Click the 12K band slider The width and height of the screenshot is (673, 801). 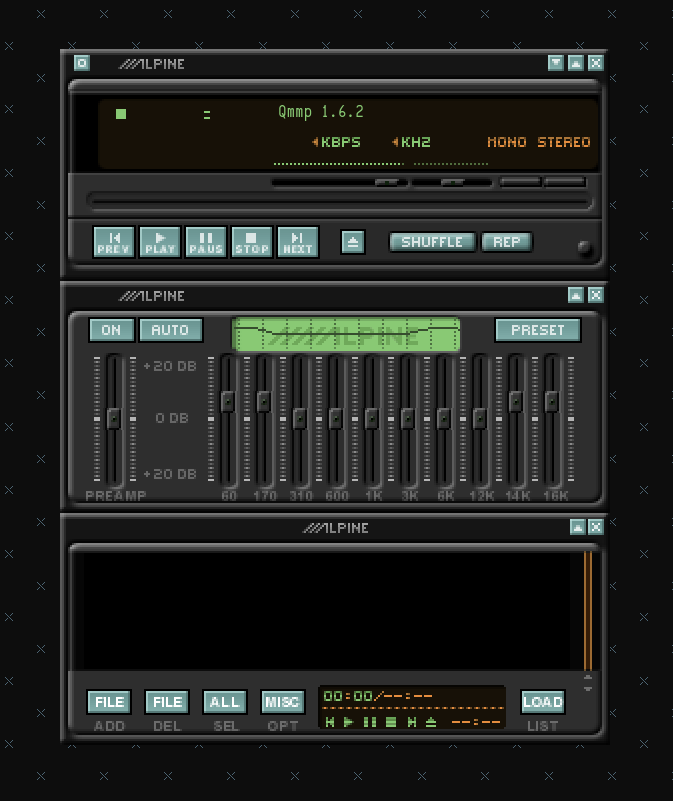480,420
